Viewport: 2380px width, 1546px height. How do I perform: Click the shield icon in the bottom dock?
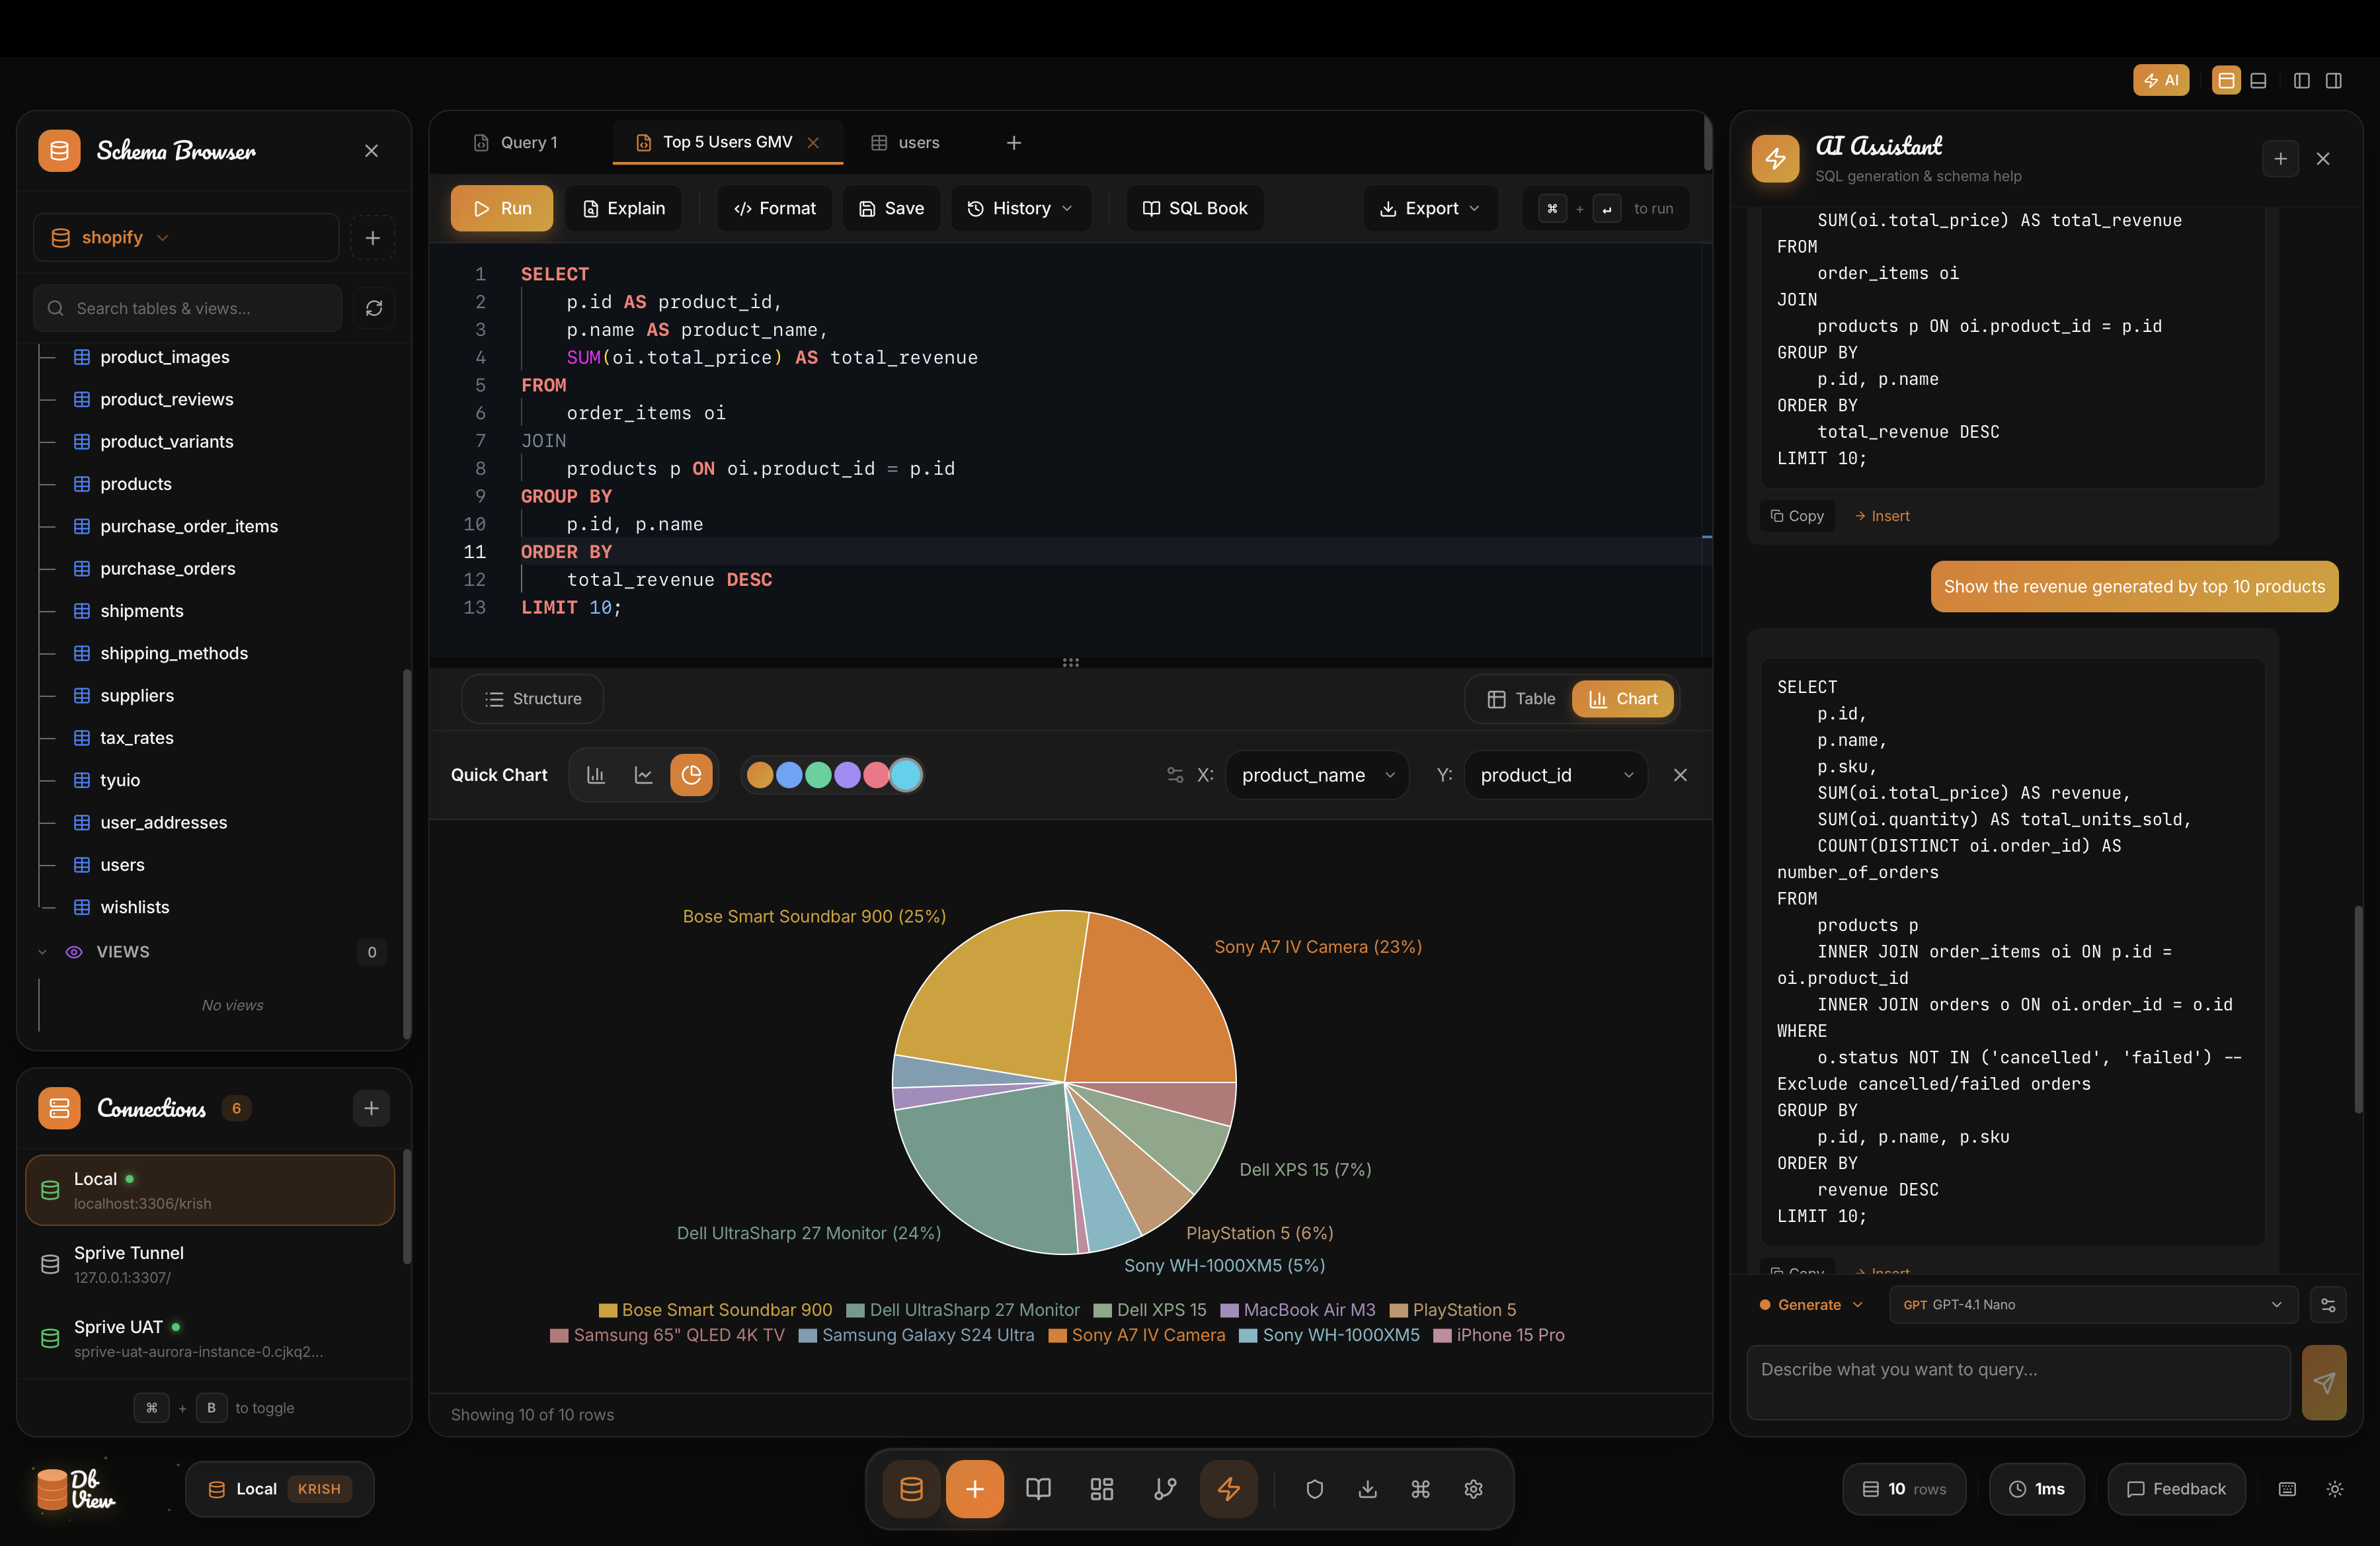tap(1314, 1489)
